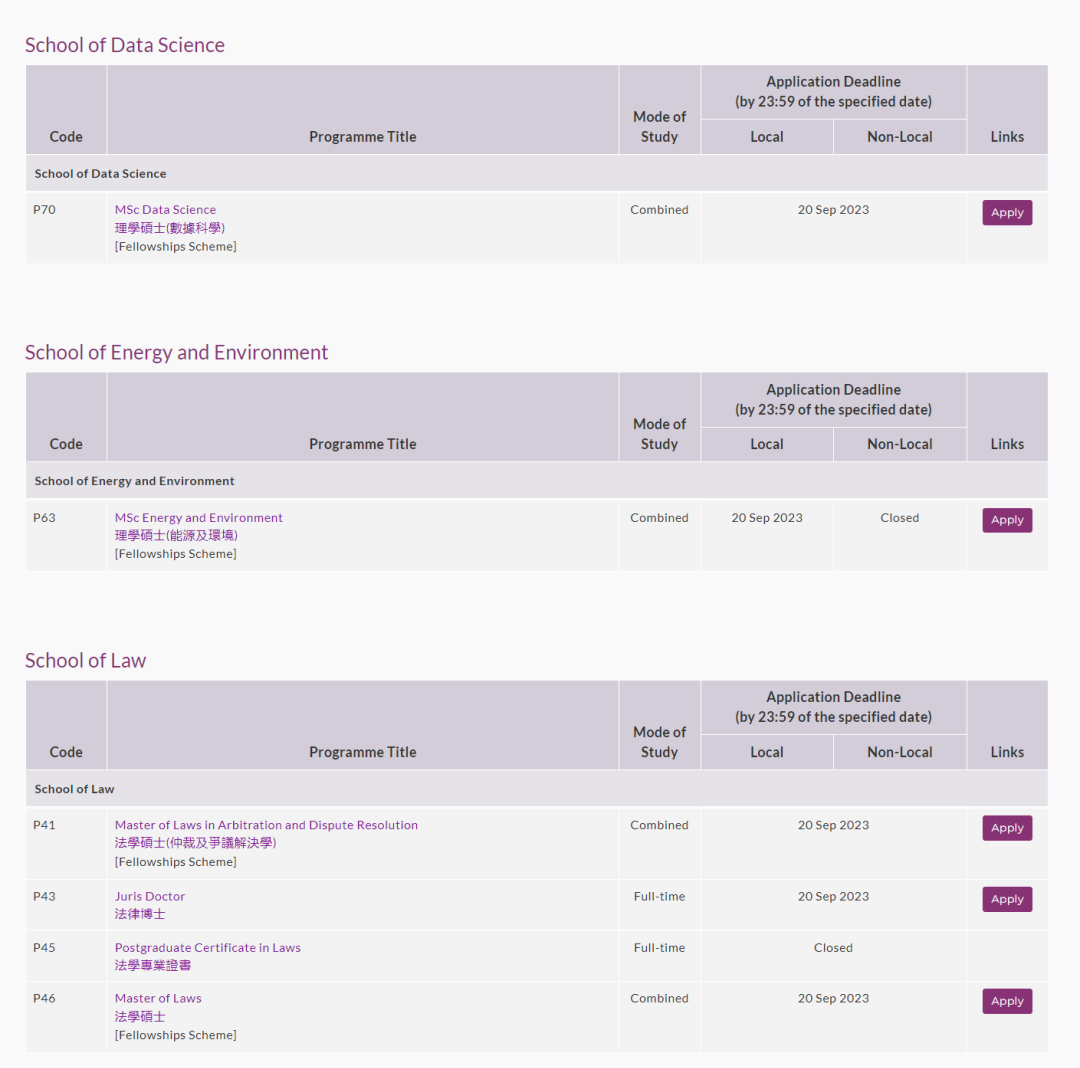Open Master of Laws in Arbitration link

click(266, 825)
